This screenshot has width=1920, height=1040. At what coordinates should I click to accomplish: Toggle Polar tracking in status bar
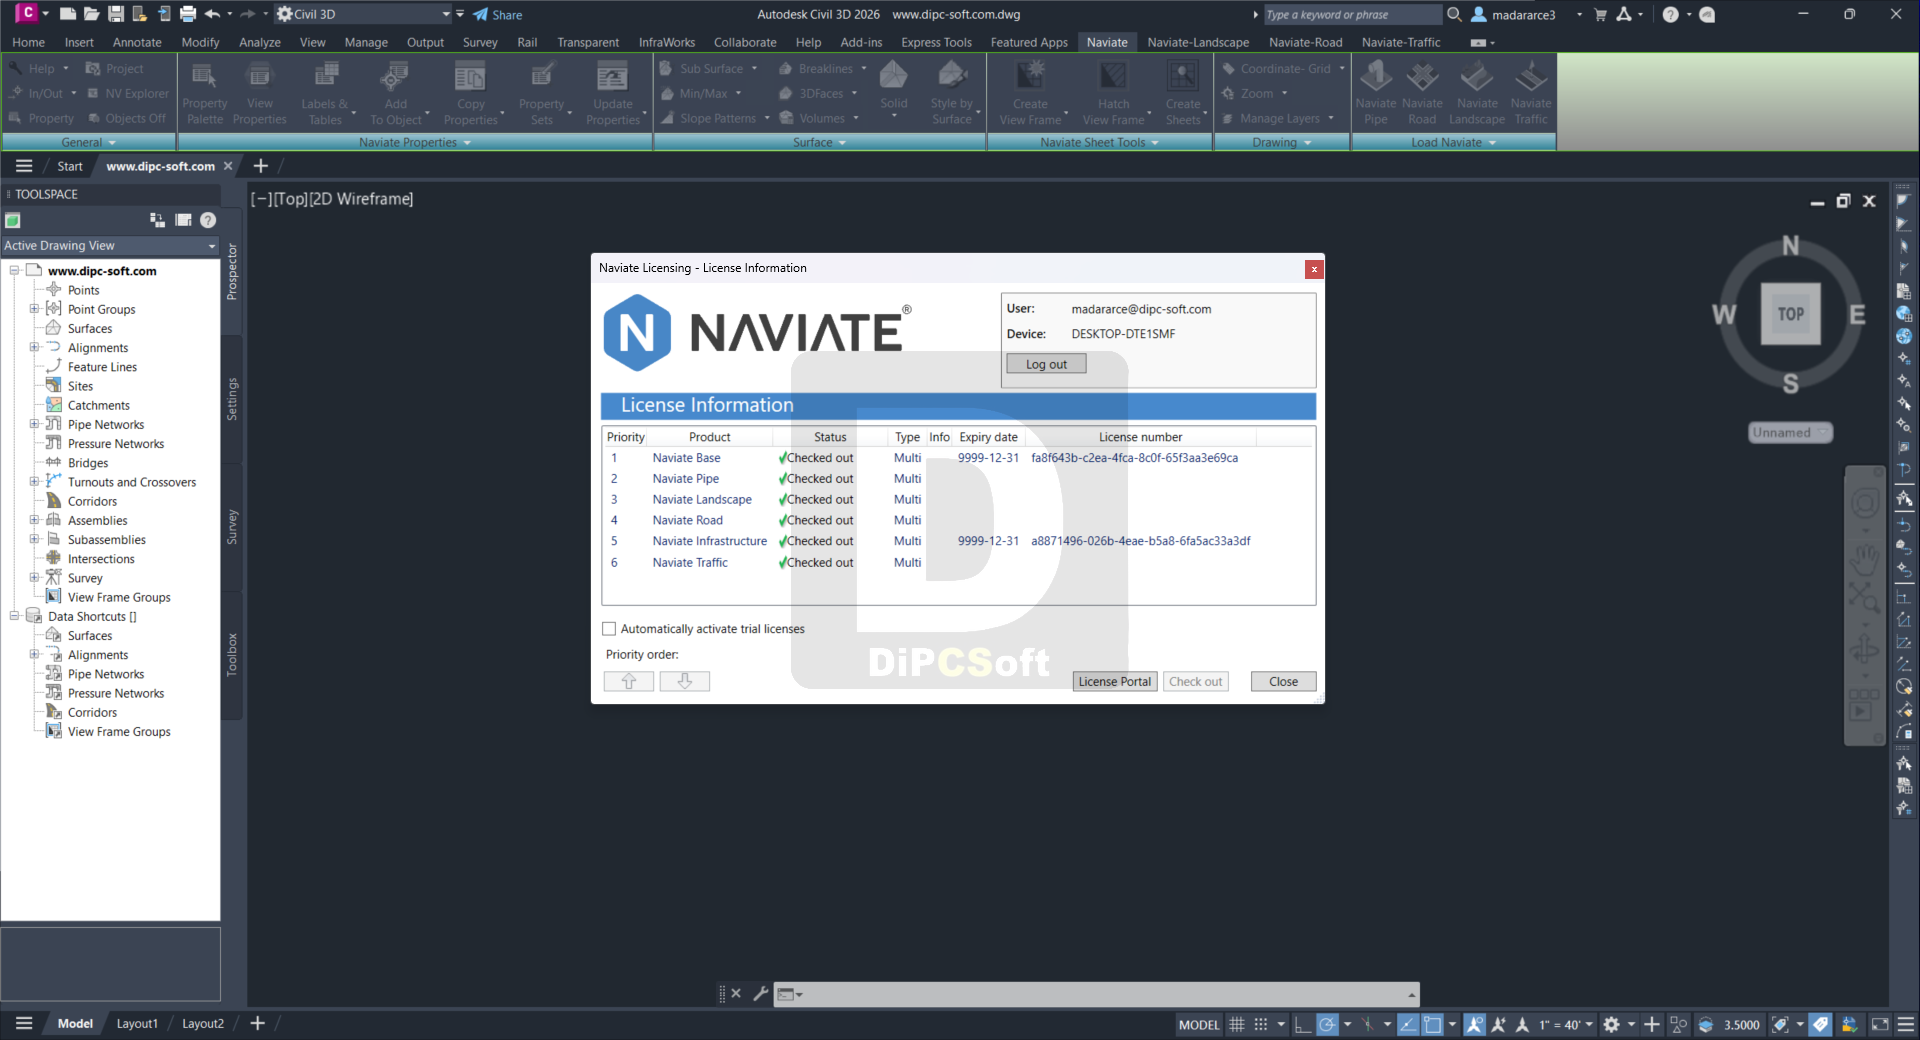1327,1024
